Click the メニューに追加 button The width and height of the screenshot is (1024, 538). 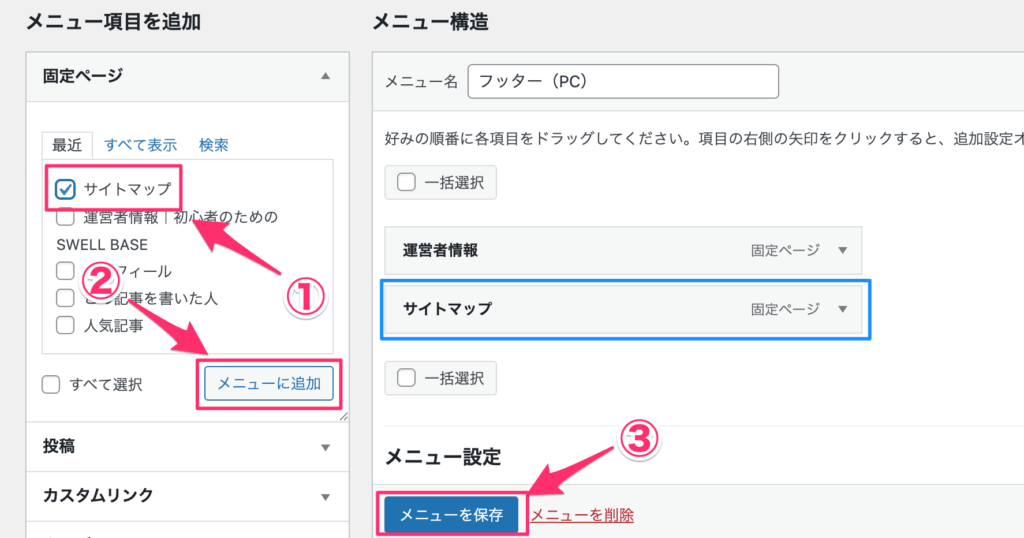[x=269, y=384]
